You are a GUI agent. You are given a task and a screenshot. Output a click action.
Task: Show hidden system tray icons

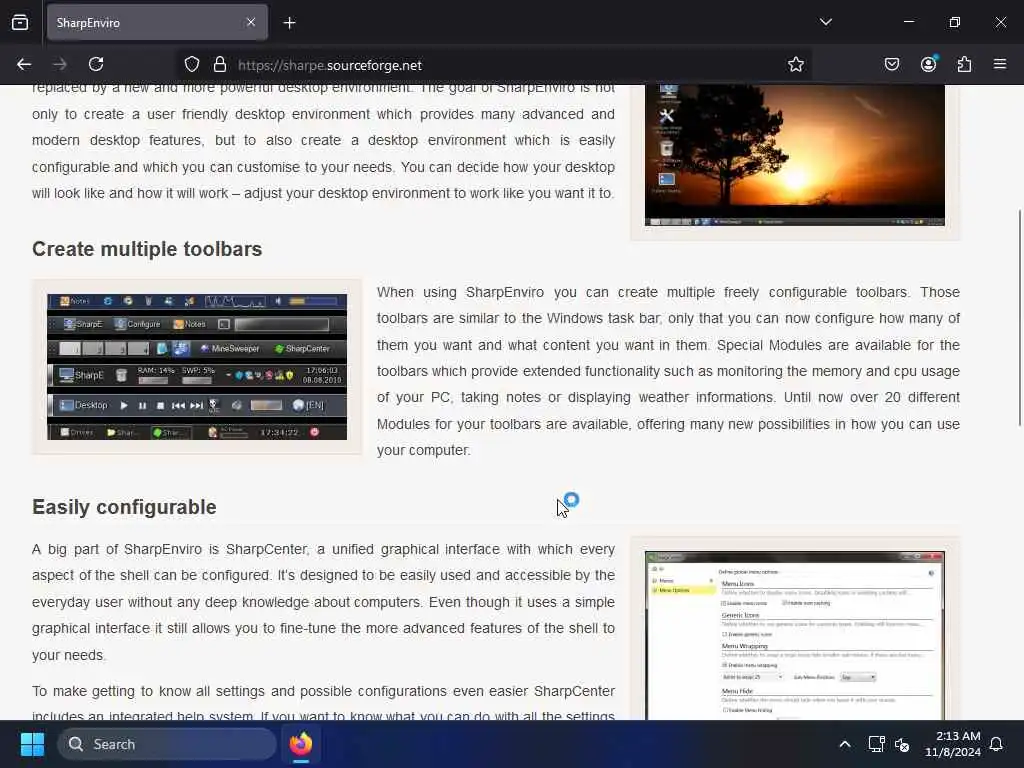pyautogui.click(x=844, y=744)
